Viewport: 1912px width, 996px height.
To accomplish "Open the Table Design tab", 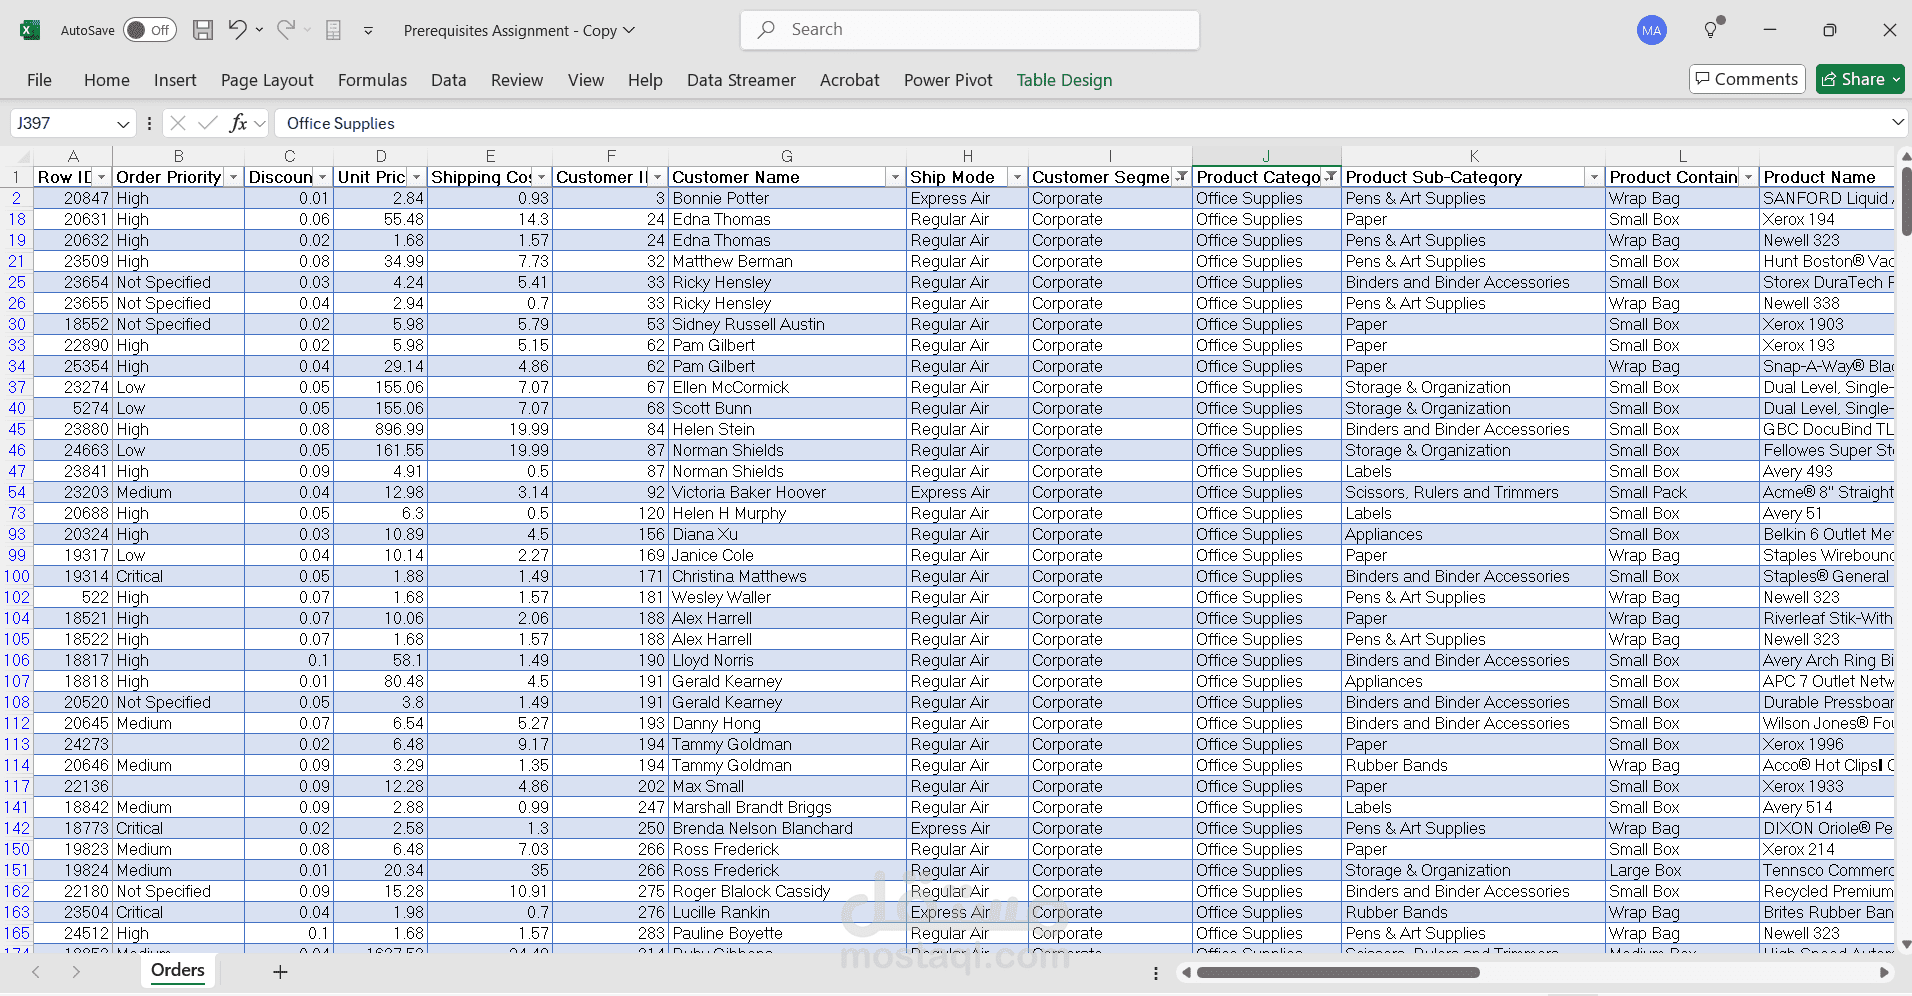I will pyautogui.click(x=1064, y=80).
